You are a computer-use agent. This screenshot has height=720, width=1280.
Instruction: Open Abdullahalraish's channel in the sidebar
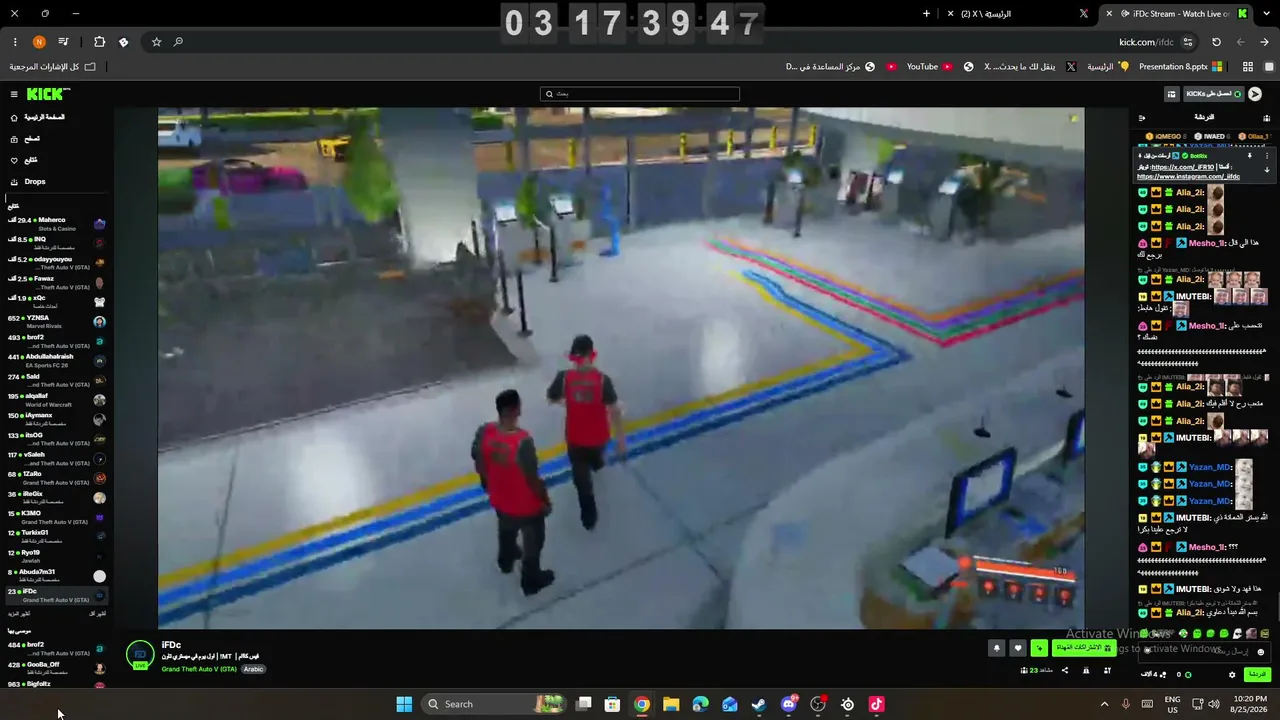coord(56,361)
